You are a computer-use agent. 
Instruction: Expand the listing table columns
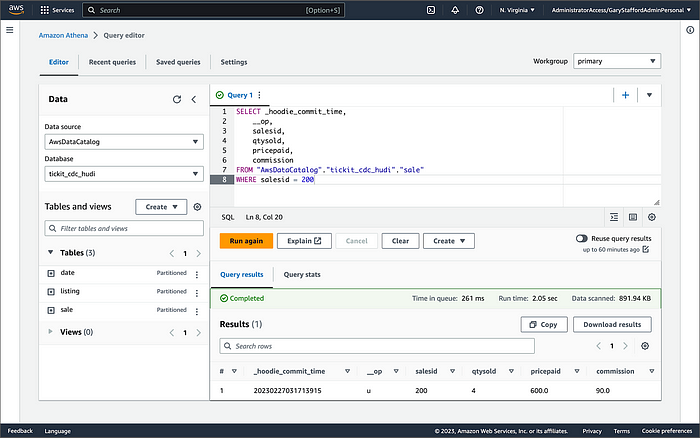pos(51,292)
